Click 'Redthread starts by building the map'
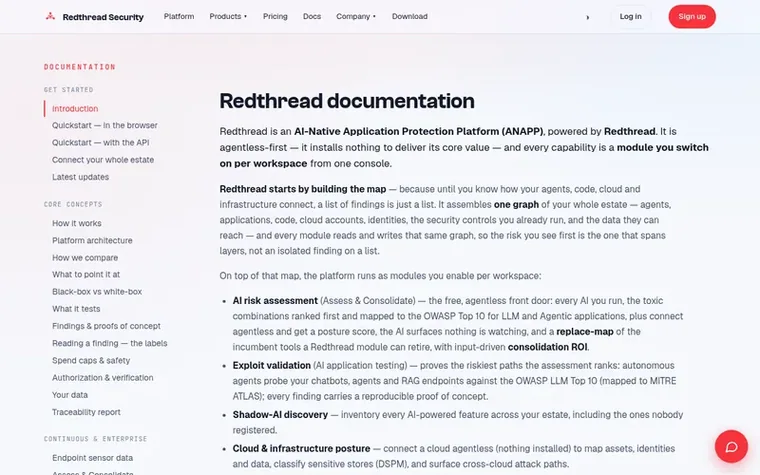This screenshot has height=475, width=760. tap(302, 189)
